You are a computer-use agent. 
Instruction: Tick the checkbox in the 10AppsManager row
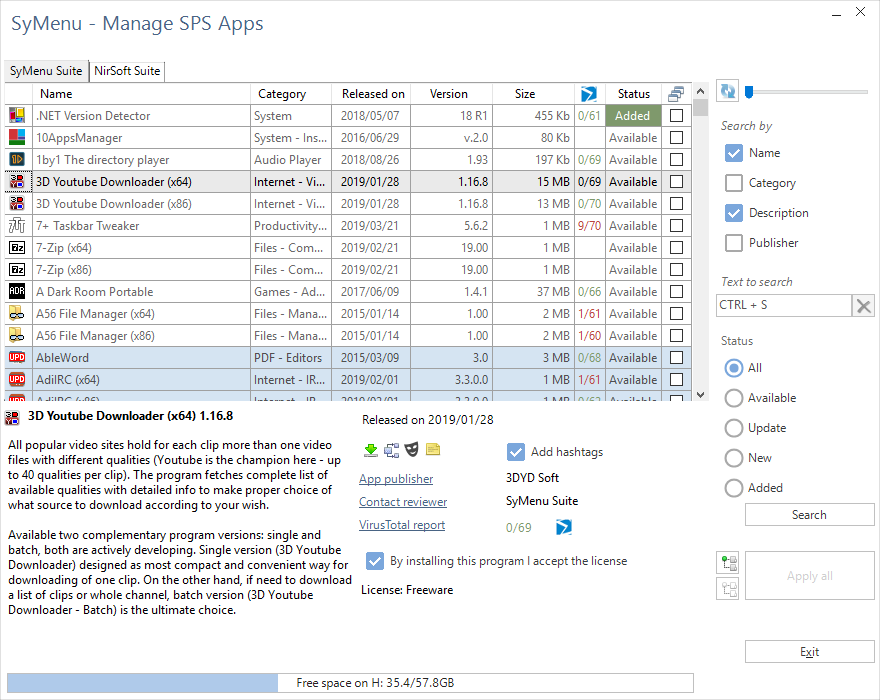pos(677,138)
